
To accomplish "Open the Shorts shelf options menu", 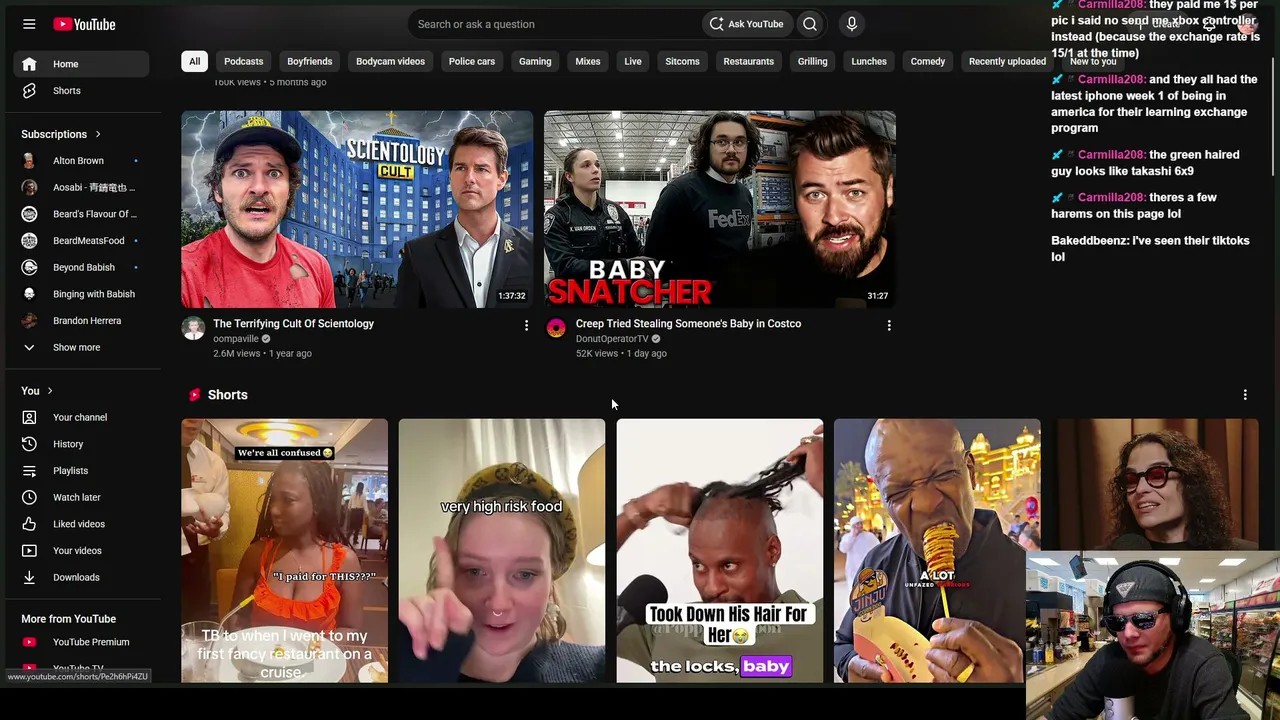I will pos(1245,395).
